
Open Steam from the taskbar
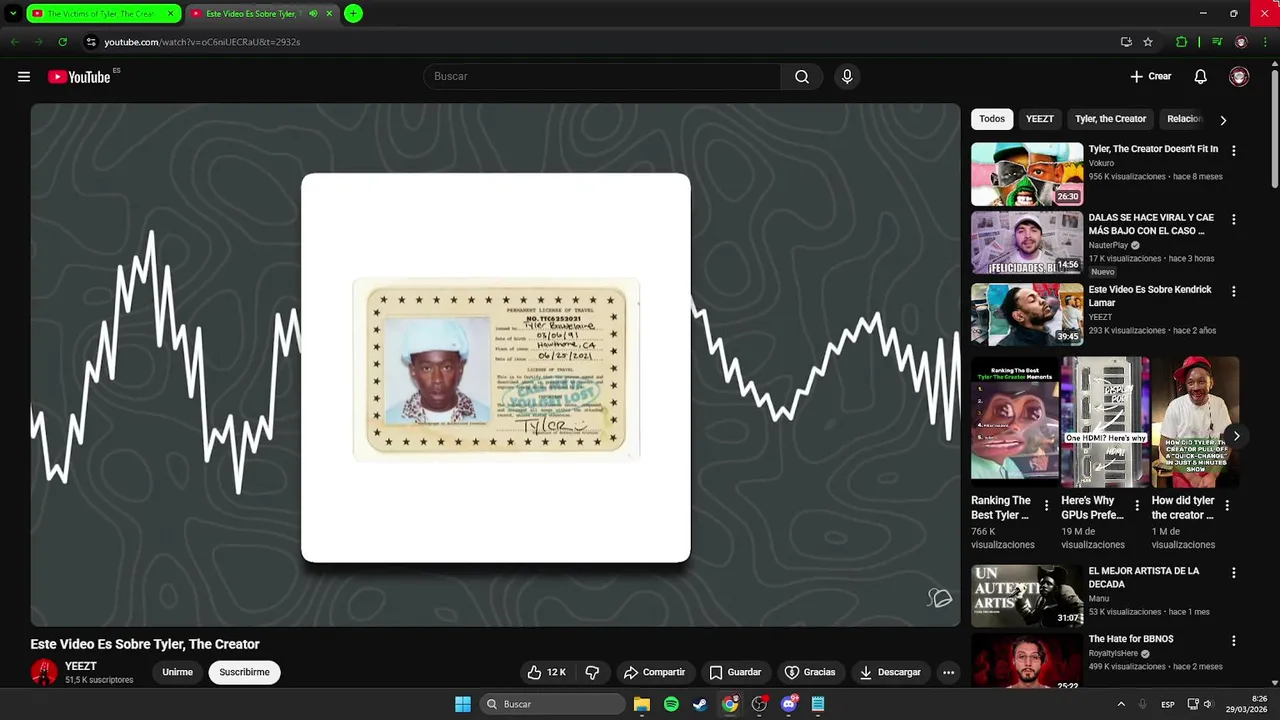(x=700, y=704)
